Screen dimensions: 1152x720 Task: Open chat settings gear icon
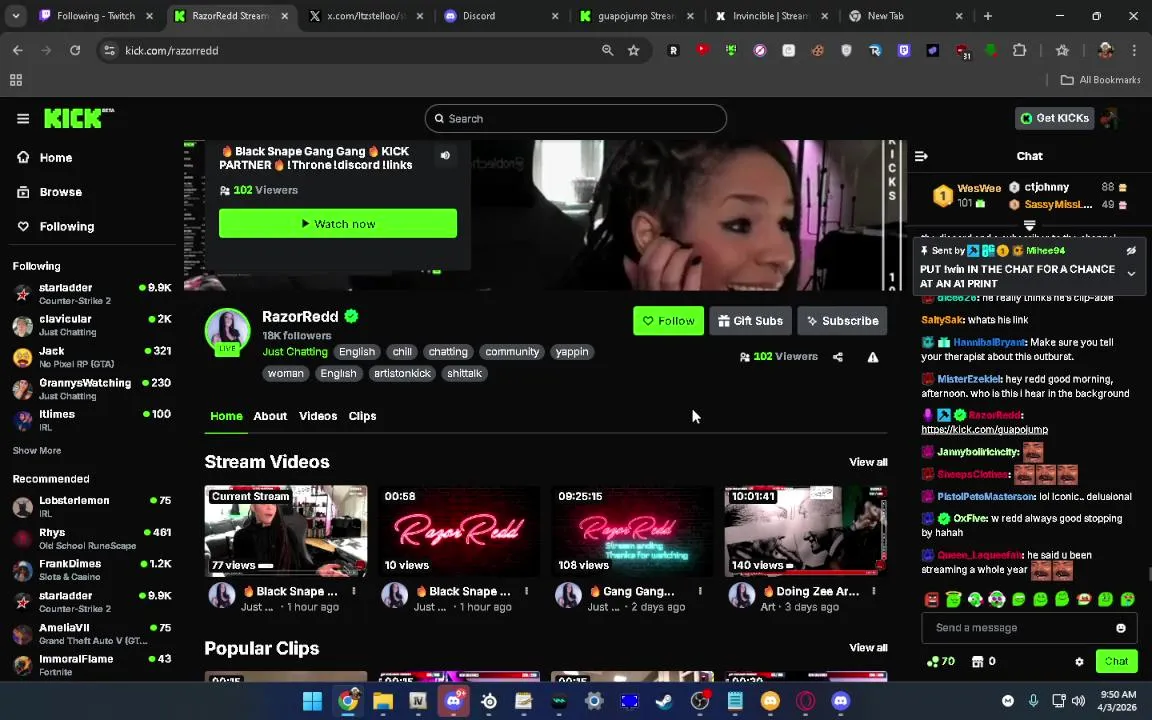tap(1079, 661)
